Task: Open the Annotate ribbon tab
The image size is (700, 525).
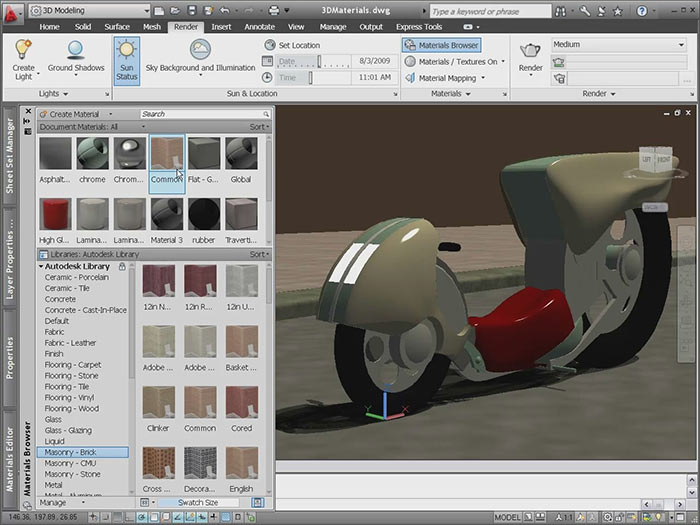Action: (x=258, y=27)
